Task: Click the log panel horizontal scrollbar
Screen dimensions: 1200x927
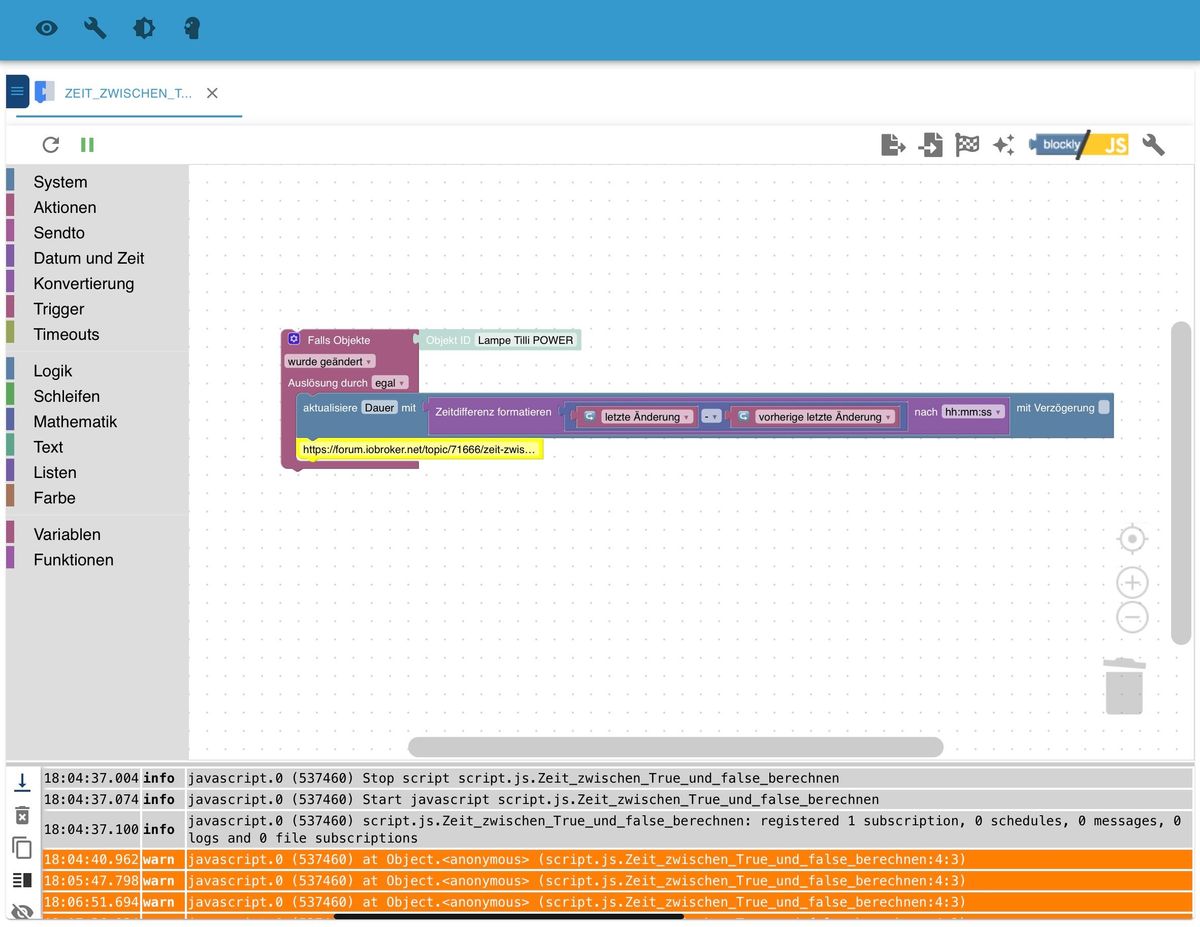Action: (508, 916)
